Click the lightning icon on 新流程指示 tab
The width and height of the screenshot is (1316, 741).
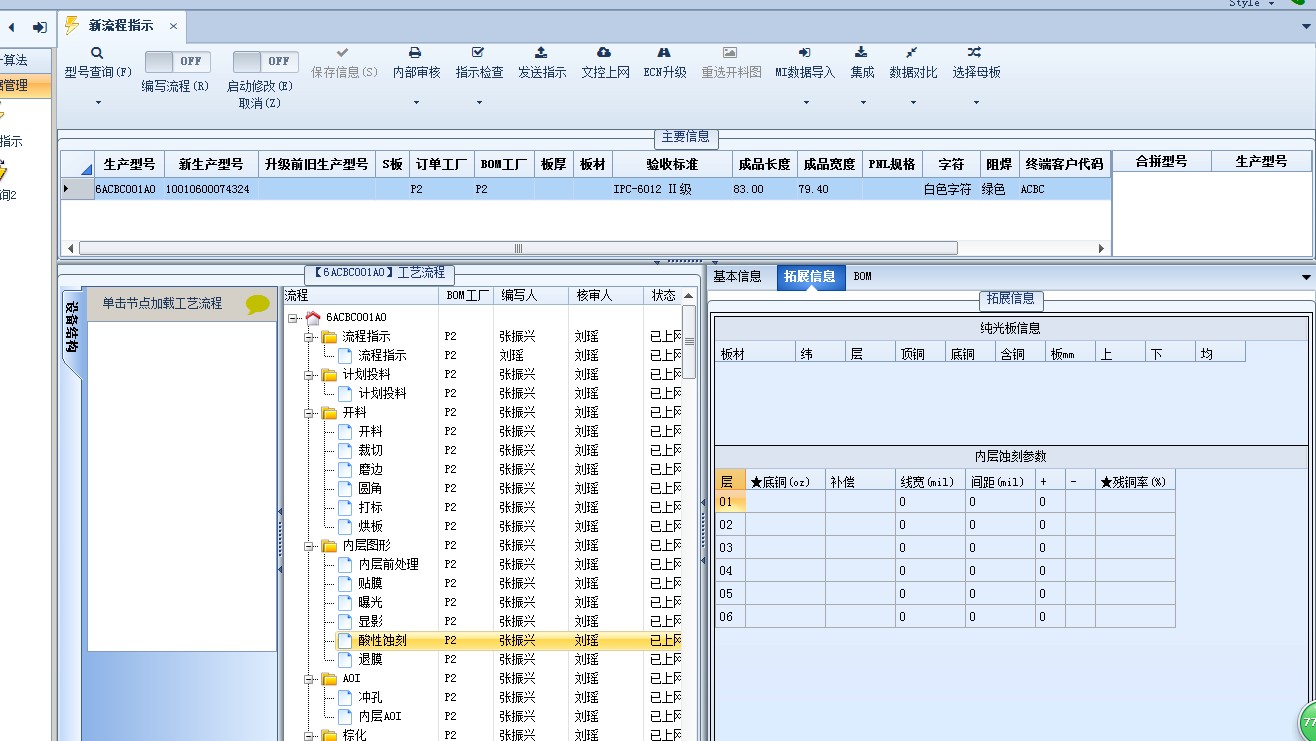tap(72, 25)
